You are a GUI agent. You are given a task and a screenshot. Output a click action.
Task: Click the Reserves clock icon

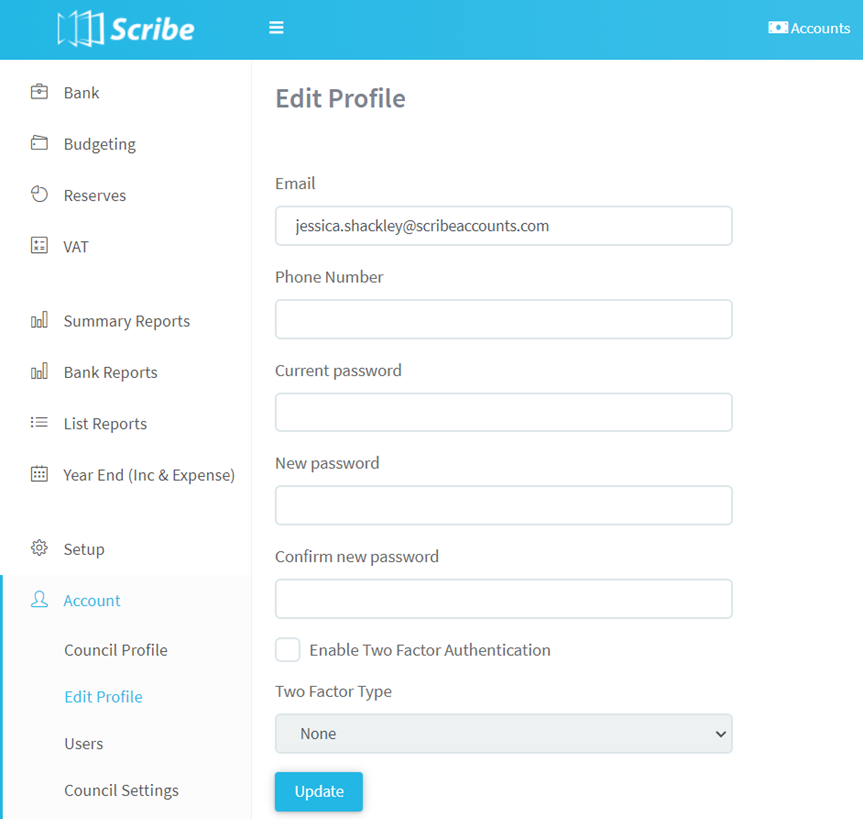38,195
